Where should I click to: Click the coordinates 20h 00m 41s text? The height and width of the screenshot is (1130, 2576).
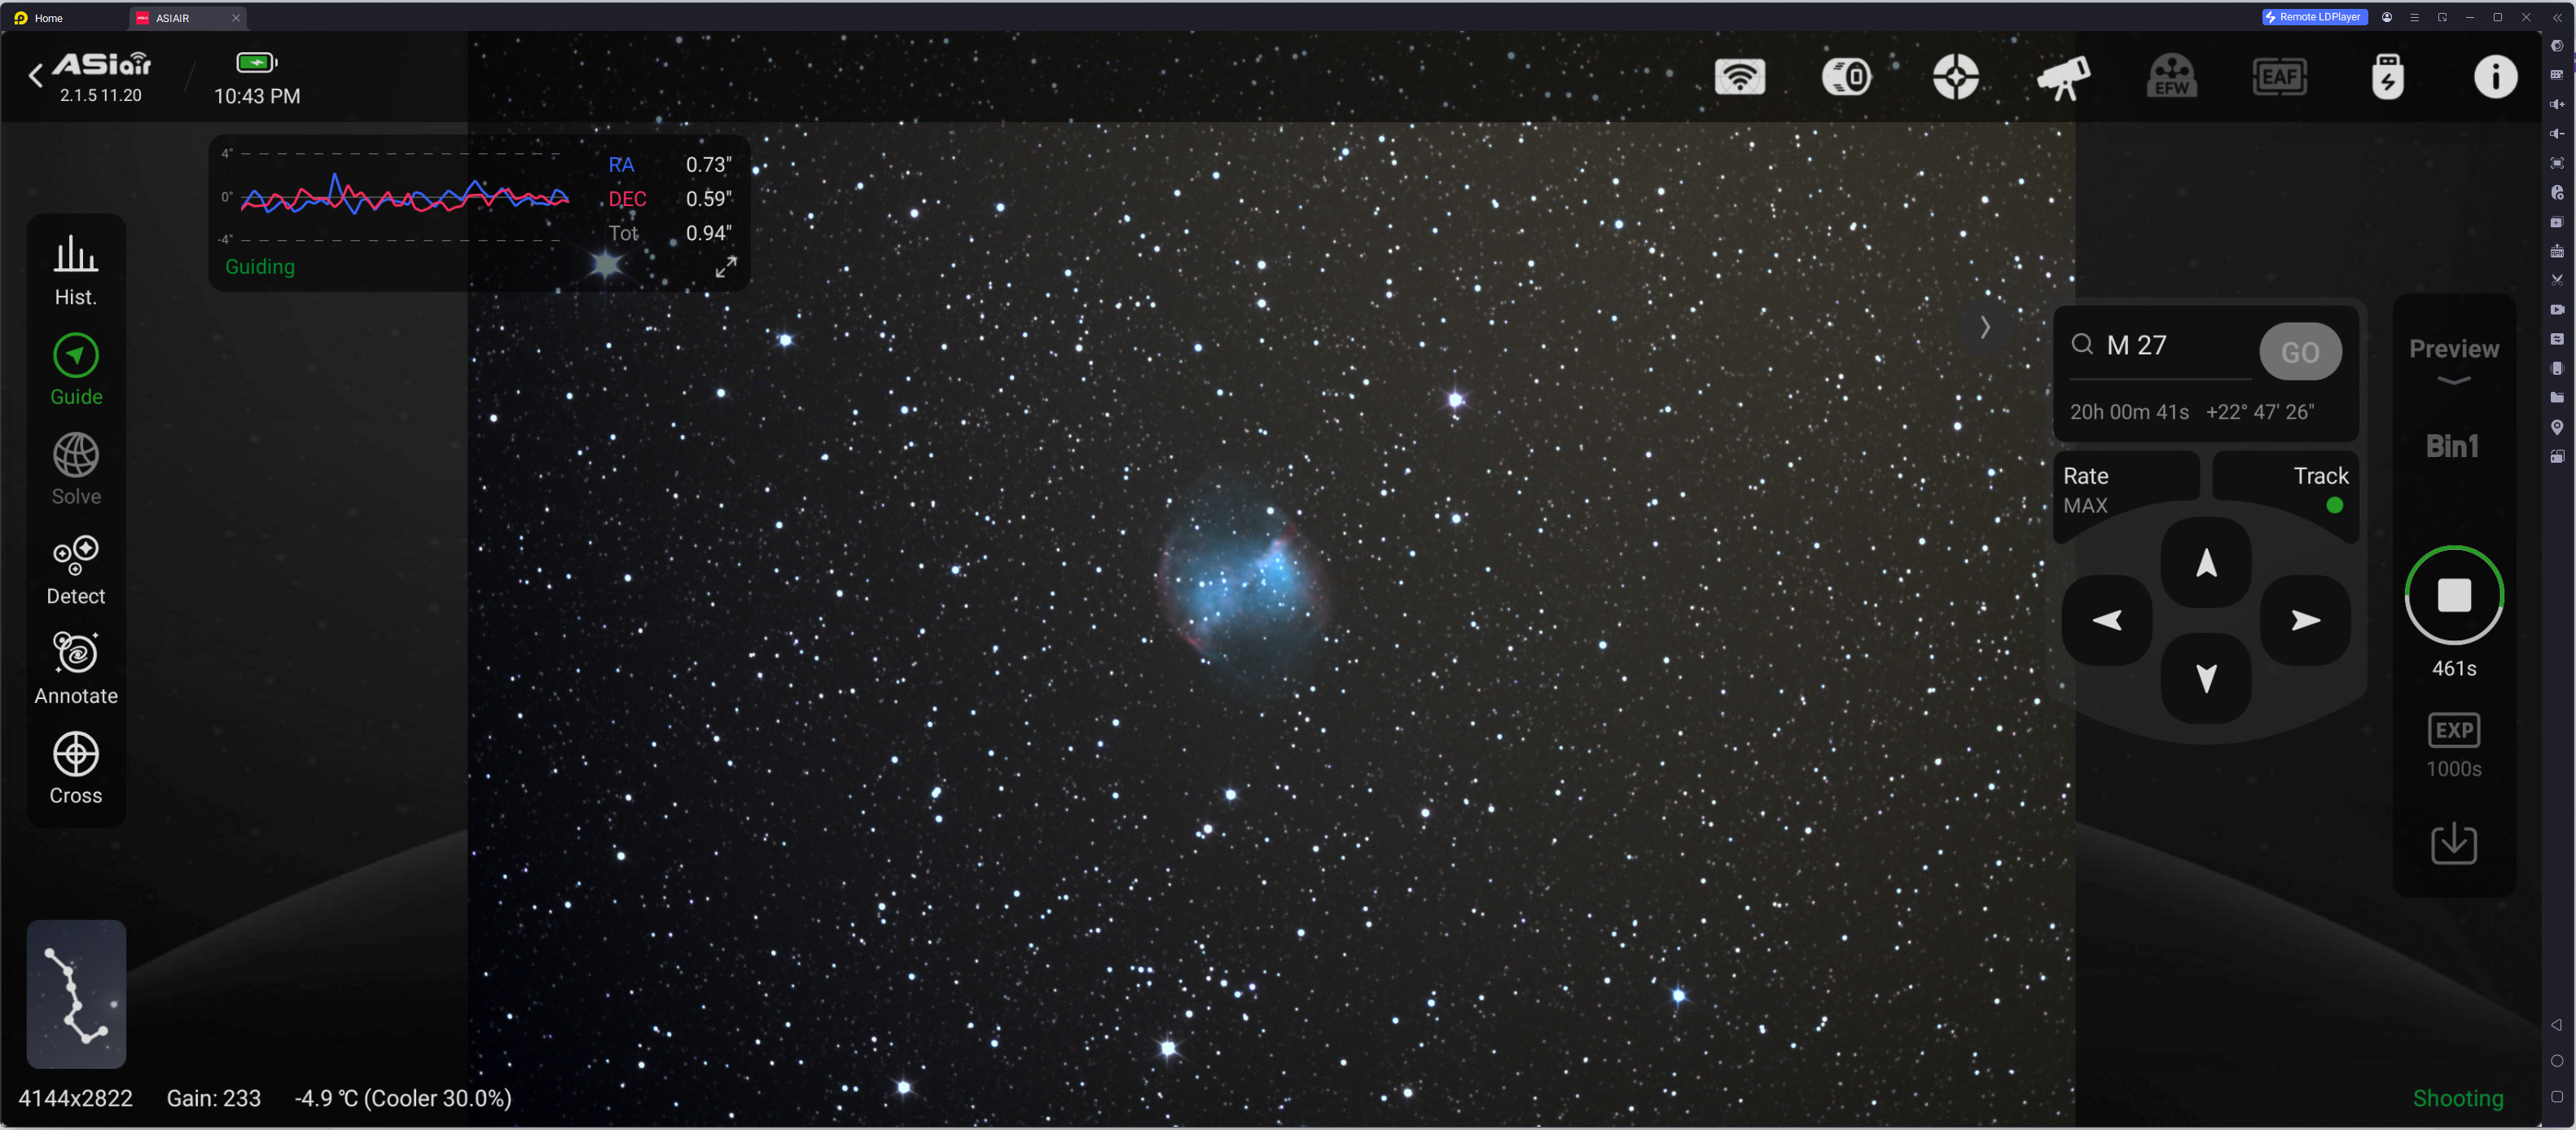tap(2129, 412)
